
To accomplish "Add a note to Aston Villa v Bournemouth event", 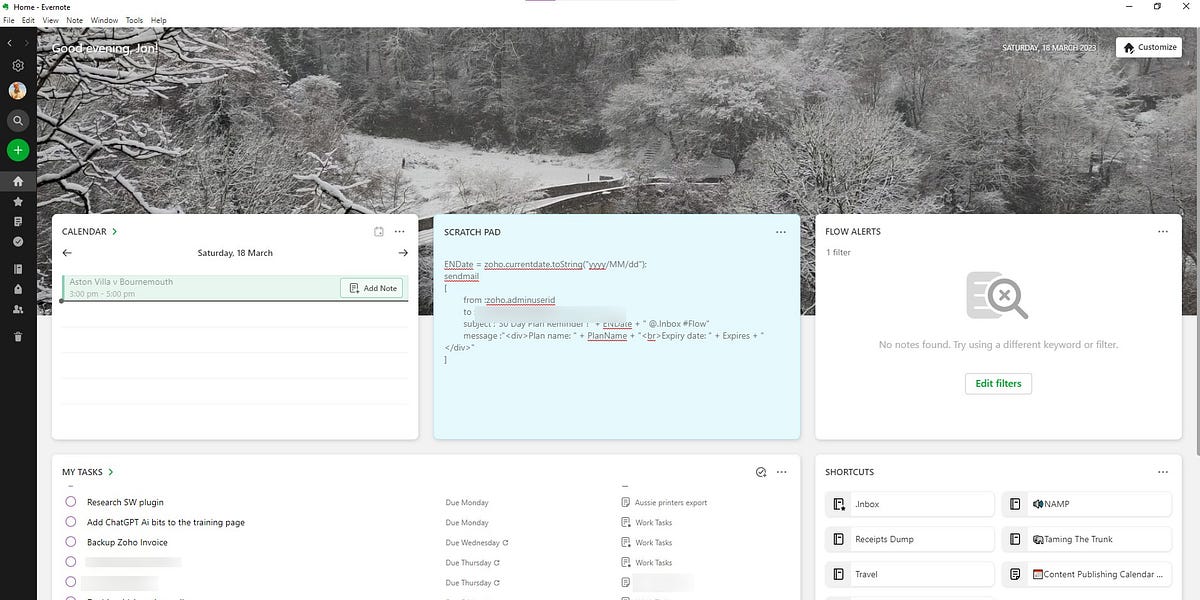I will click(x=371, y=288).
